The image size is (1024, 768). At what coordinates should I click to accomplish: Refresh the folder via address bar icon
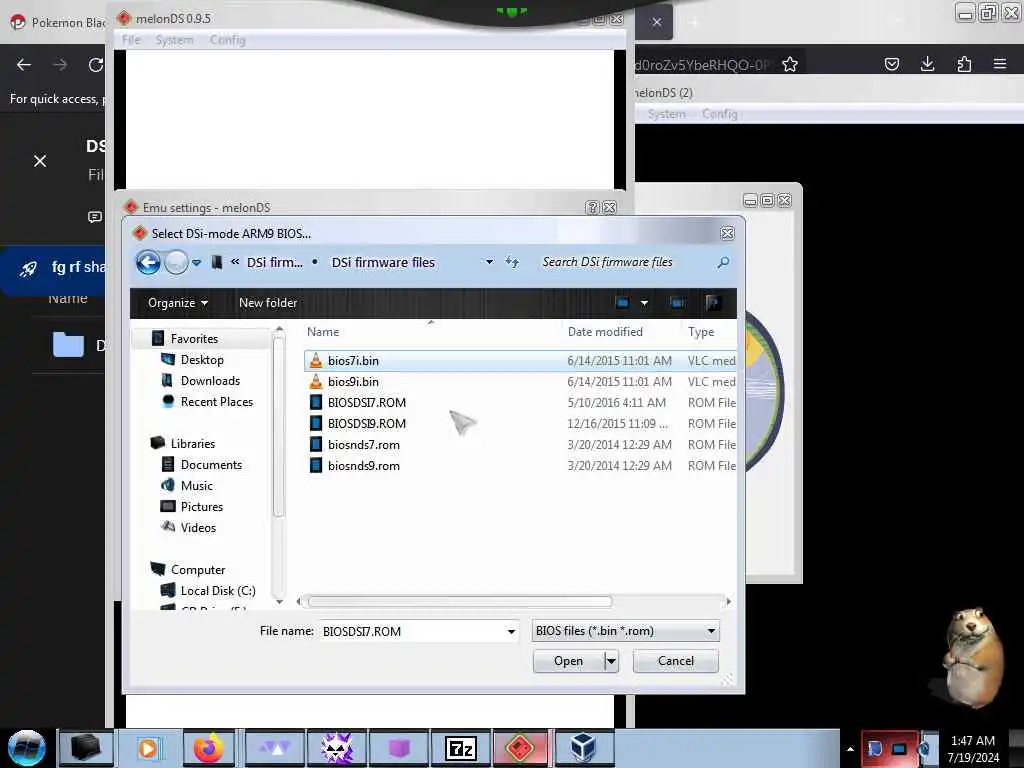click(512, 263)
